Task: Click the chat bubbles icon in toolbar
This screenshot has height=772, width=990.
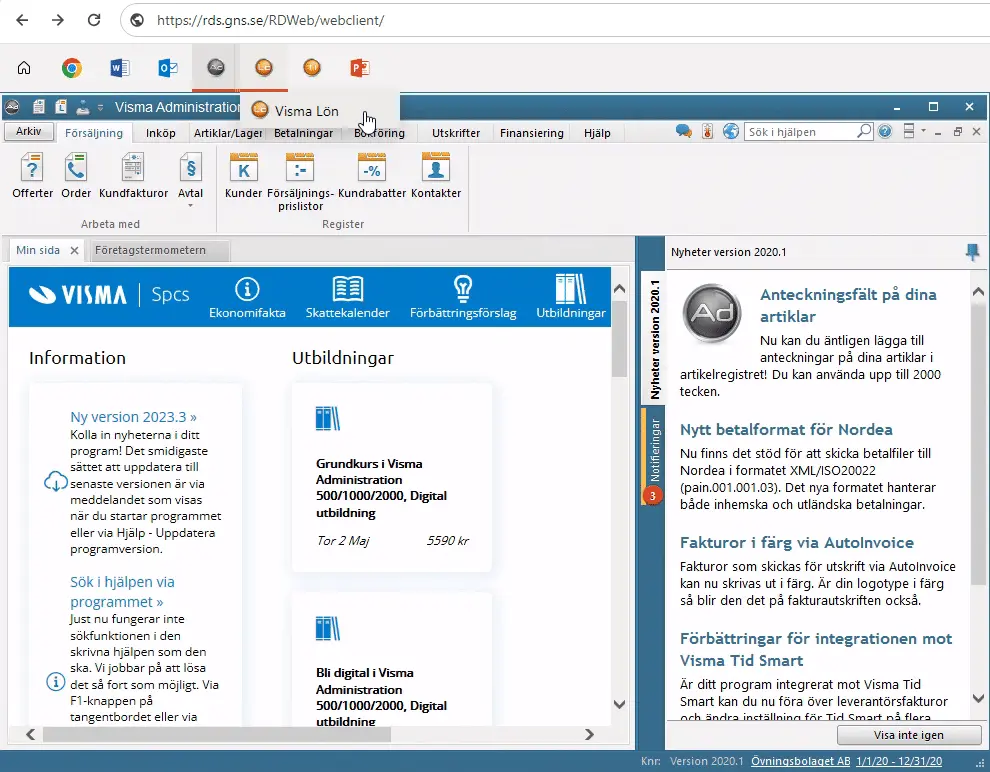Action: [683, 131]
